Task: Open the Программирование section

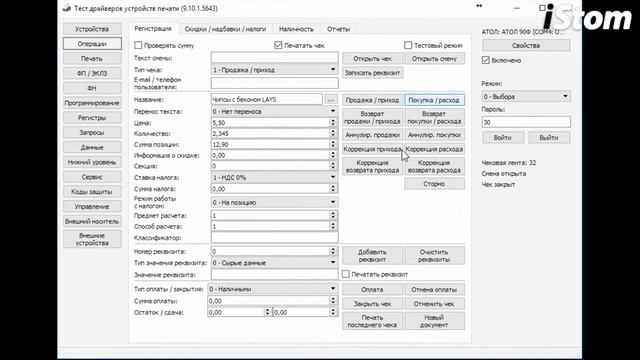Action: [x=92, y=103]
